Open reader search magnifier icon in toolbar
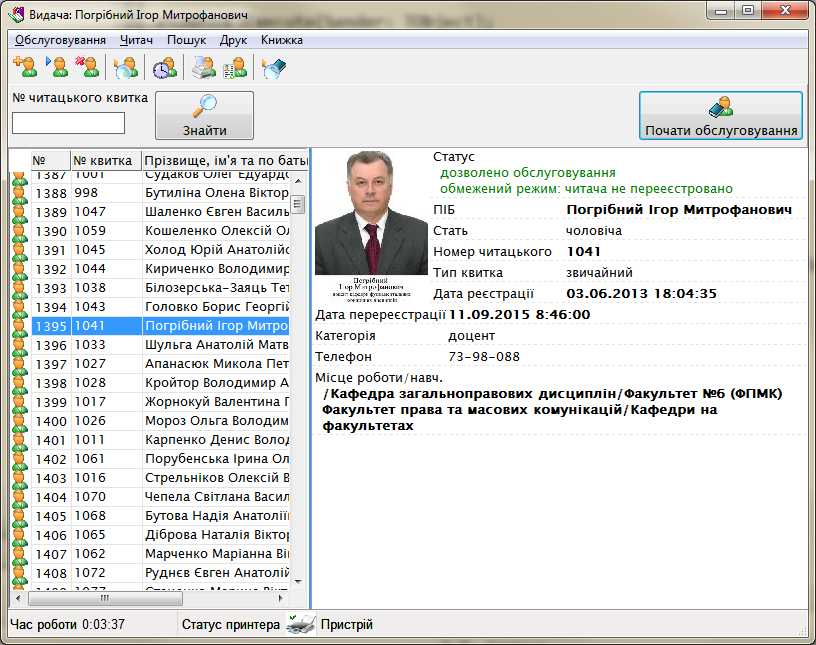This screenshot has height=645, width=816. [x=126, y=67]
